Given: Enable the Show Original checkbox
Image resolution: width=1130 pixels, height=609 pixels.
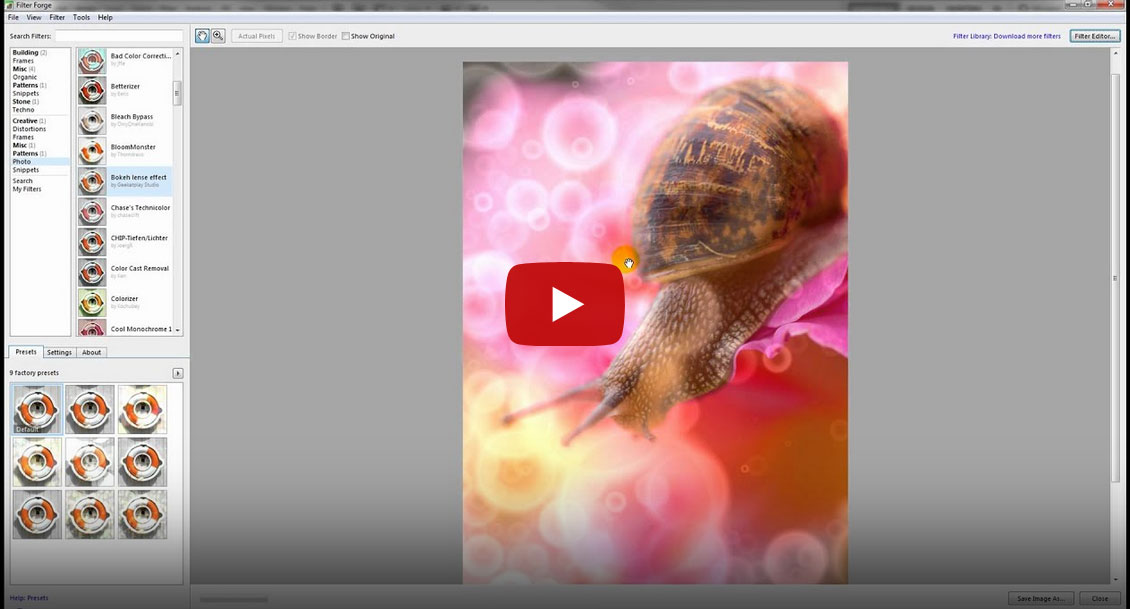Looking at the screenshot, I should 346,36.
